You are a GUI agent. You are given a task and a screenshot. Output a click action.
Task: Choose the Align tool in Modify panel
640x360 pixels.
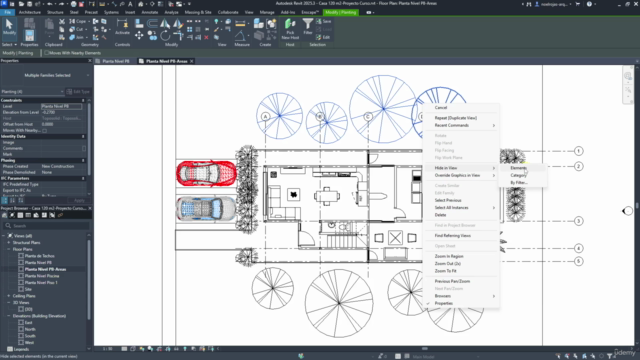point(139,24)
